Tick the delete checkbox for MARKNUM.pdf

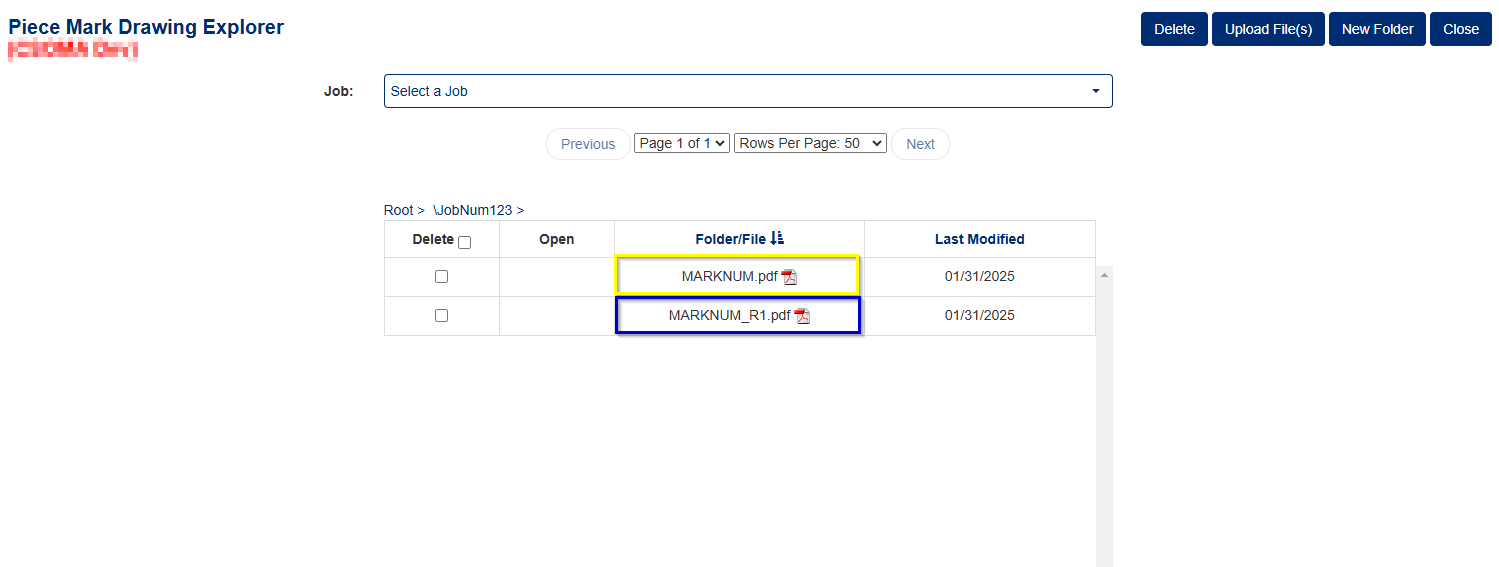coord(441,277)
